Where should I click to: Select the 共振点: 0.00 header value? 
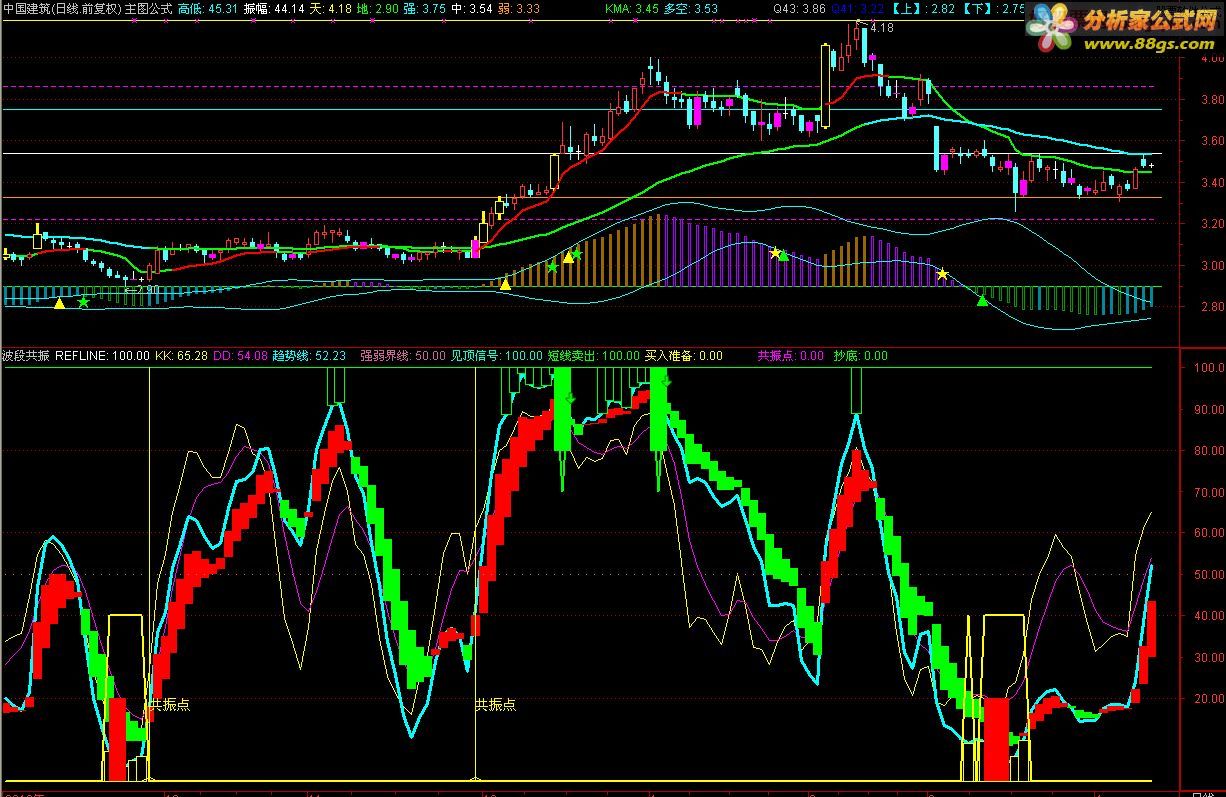[791, 355]
